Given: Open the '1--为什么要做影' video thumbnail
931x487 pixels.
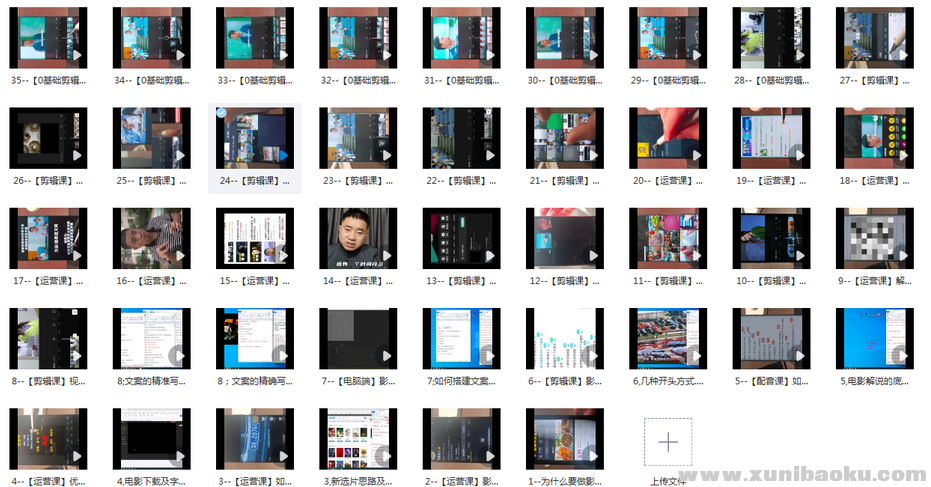Looking at the screenshot, I should (564, 438).
